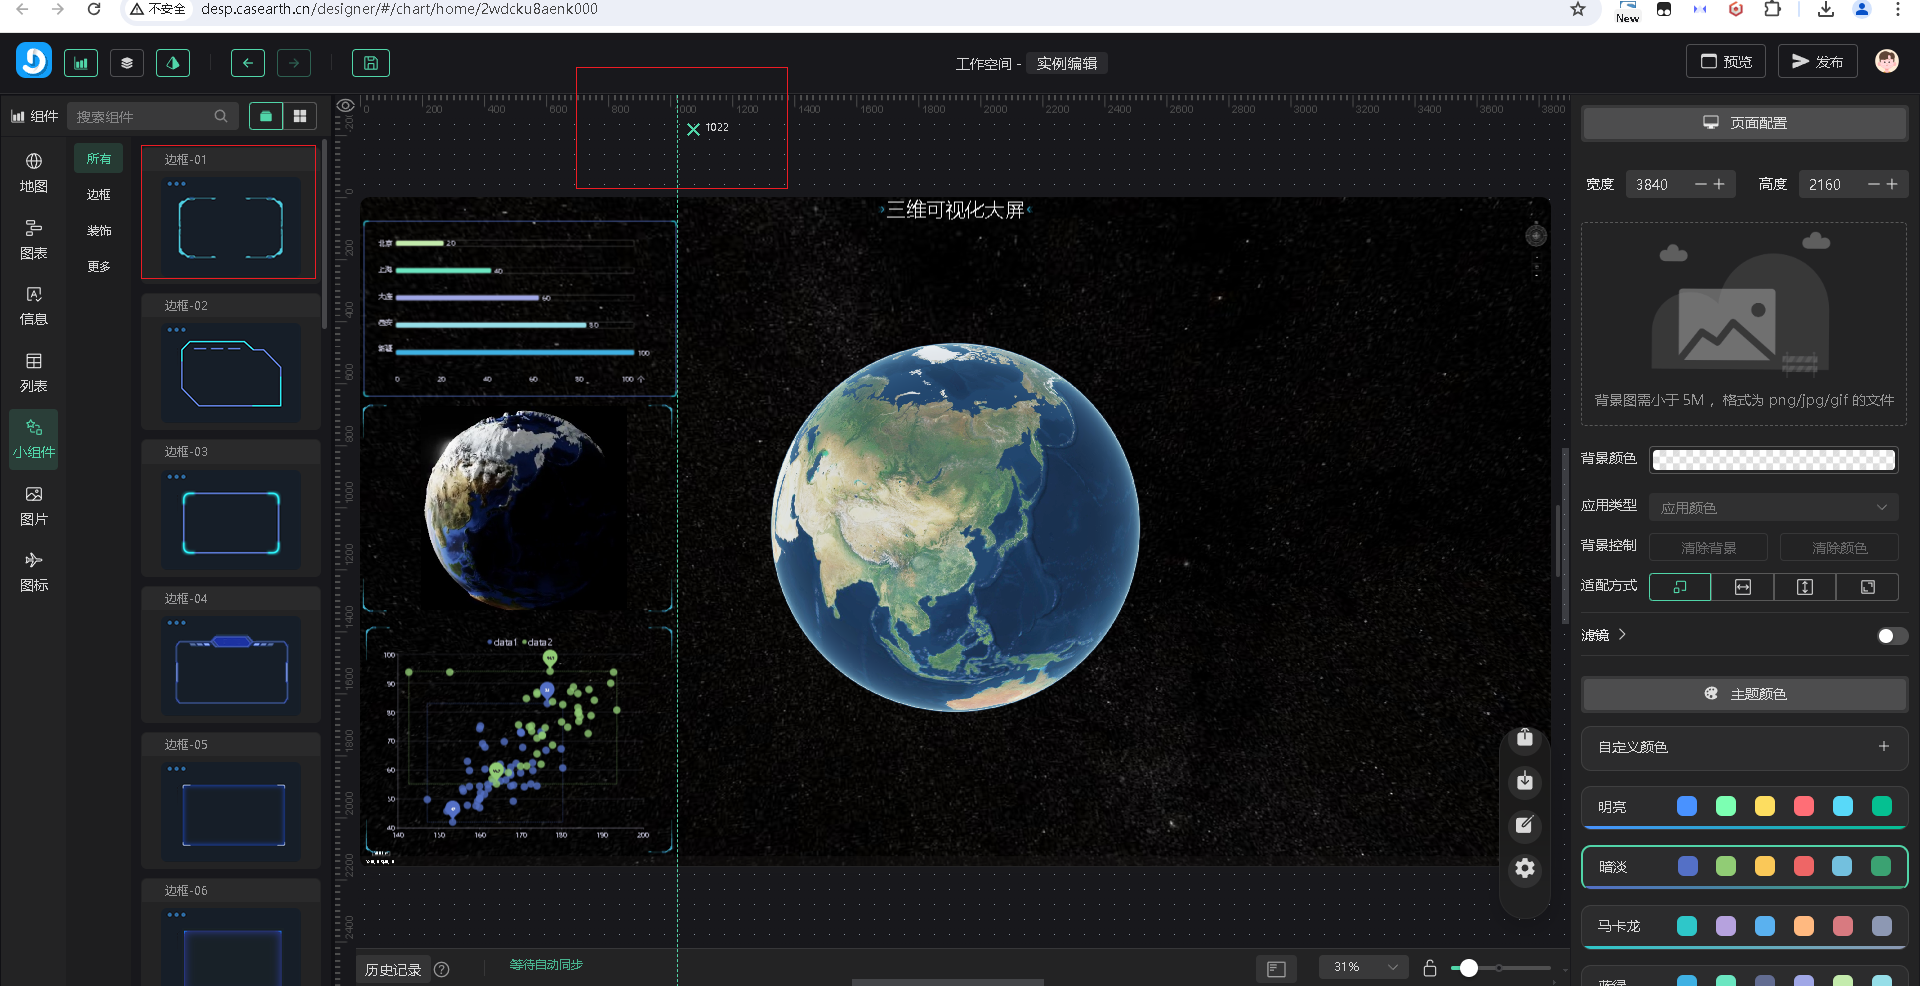Open the 图表 chart category
1920x986 pixels.
click(x=34, y=240)
